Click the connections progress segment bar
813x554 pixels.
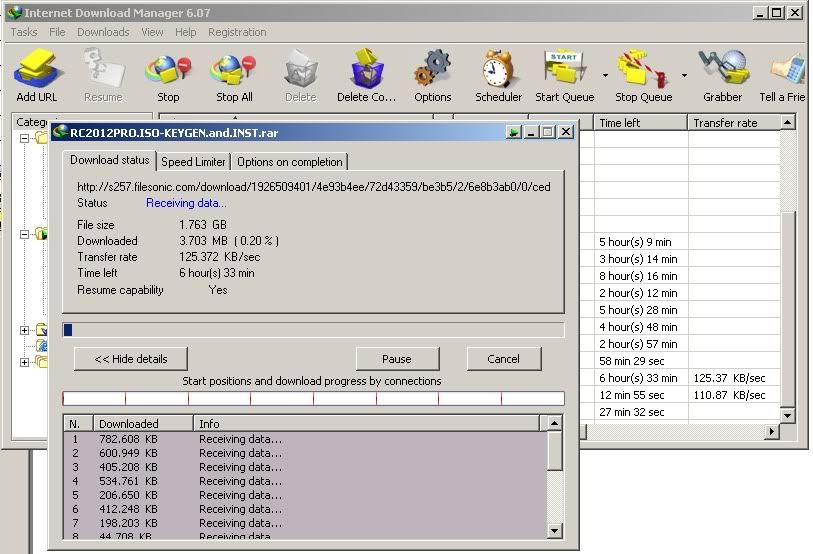pyautogui.click(x=313, y=398)
